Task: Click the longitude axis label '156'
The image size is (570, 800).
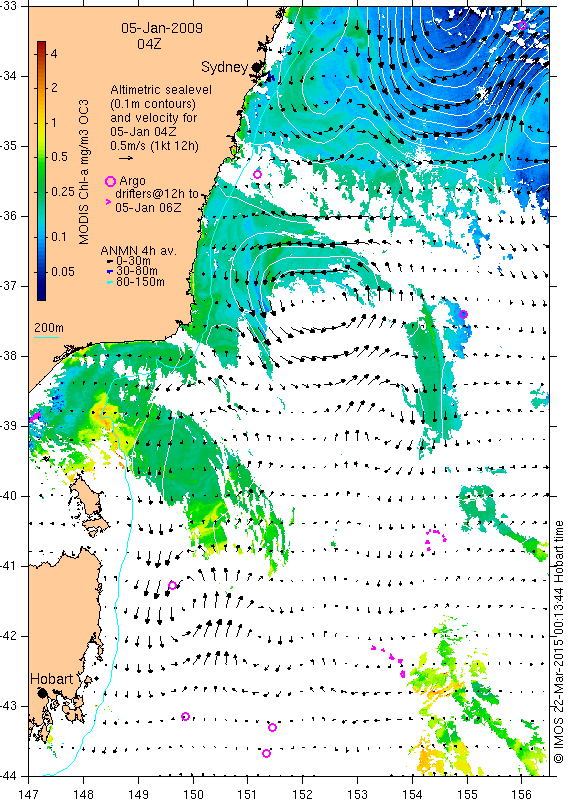Action: (x=522, y=794)
